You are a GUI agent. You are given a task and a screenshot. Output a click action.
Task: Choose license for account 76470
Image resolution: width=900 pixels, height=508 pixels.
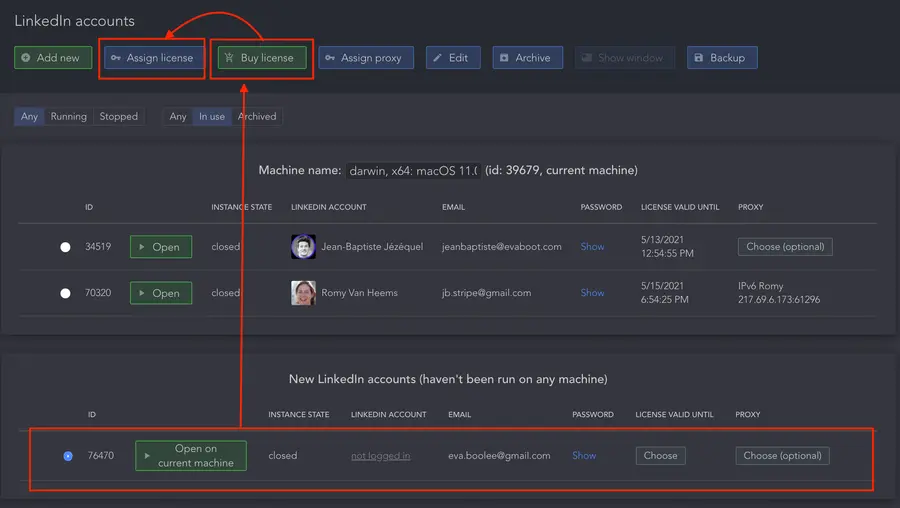(x=661, y=456)
